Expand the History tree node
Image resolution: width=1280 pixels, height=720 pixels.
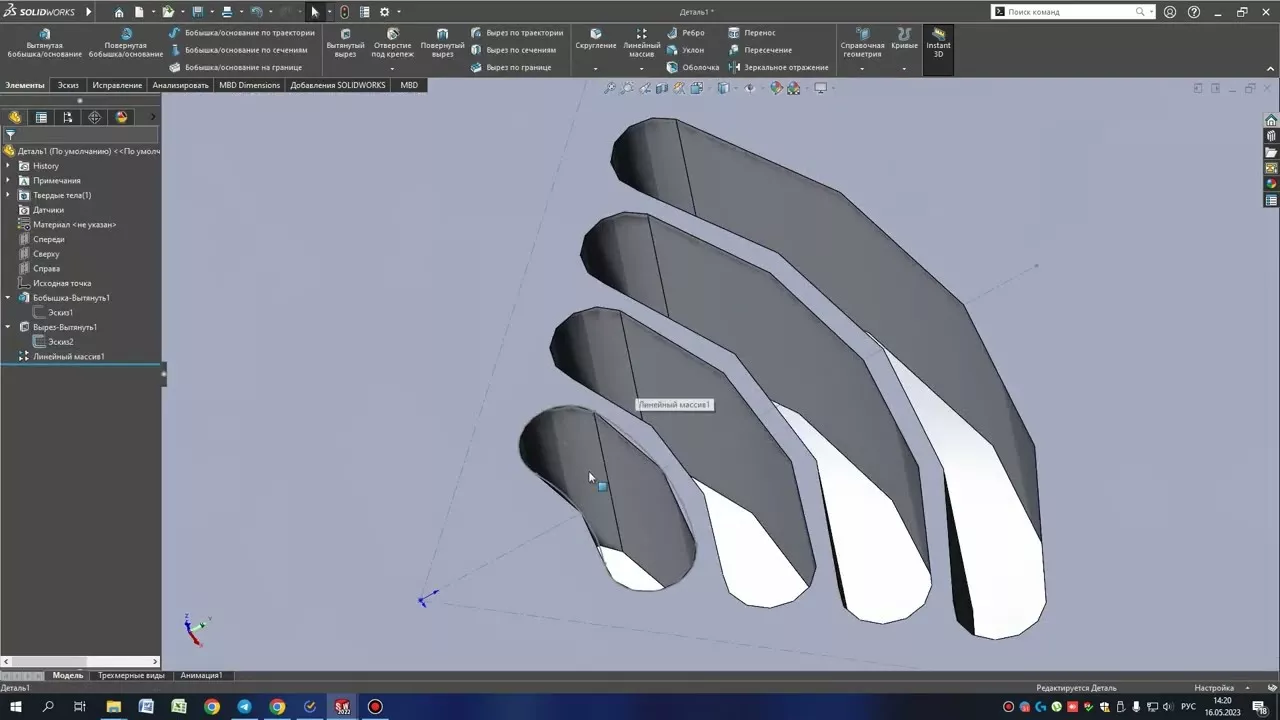(x=9, y=166)
